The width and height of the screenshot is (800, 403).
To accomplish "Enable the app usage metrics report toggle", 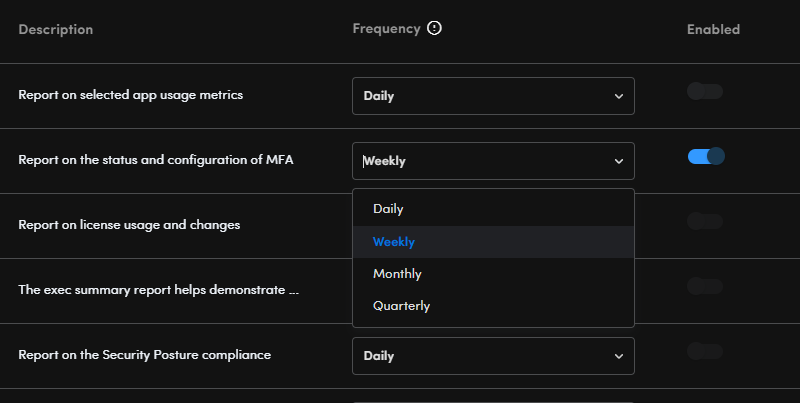I will coord(705,92).
